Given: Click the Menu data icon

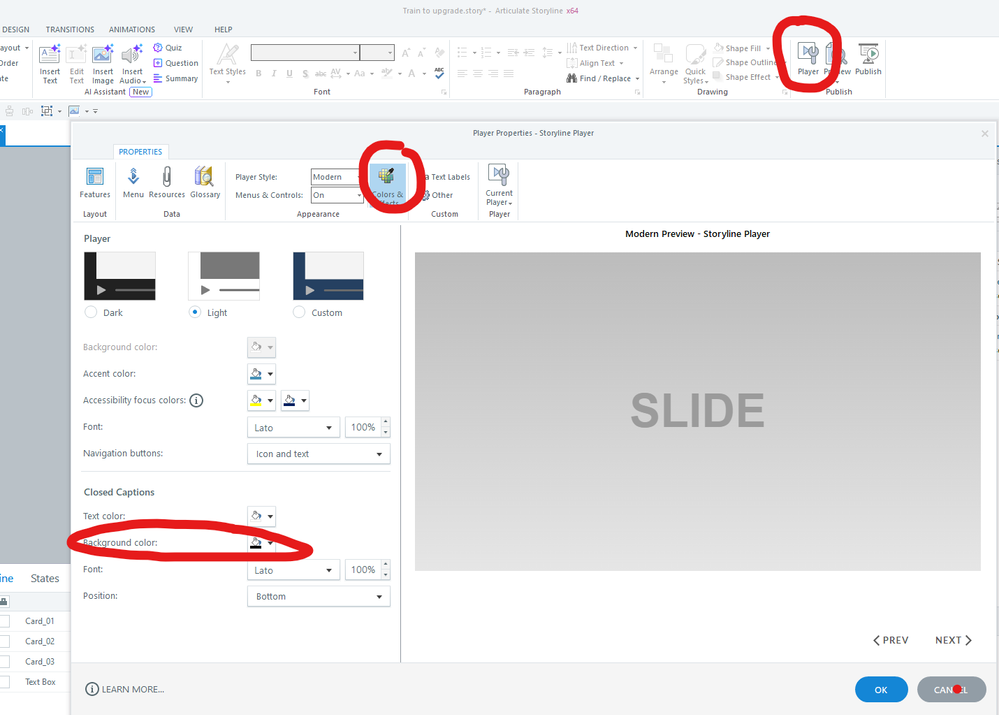Looking at the screenshot, I should tap(133, 182).
